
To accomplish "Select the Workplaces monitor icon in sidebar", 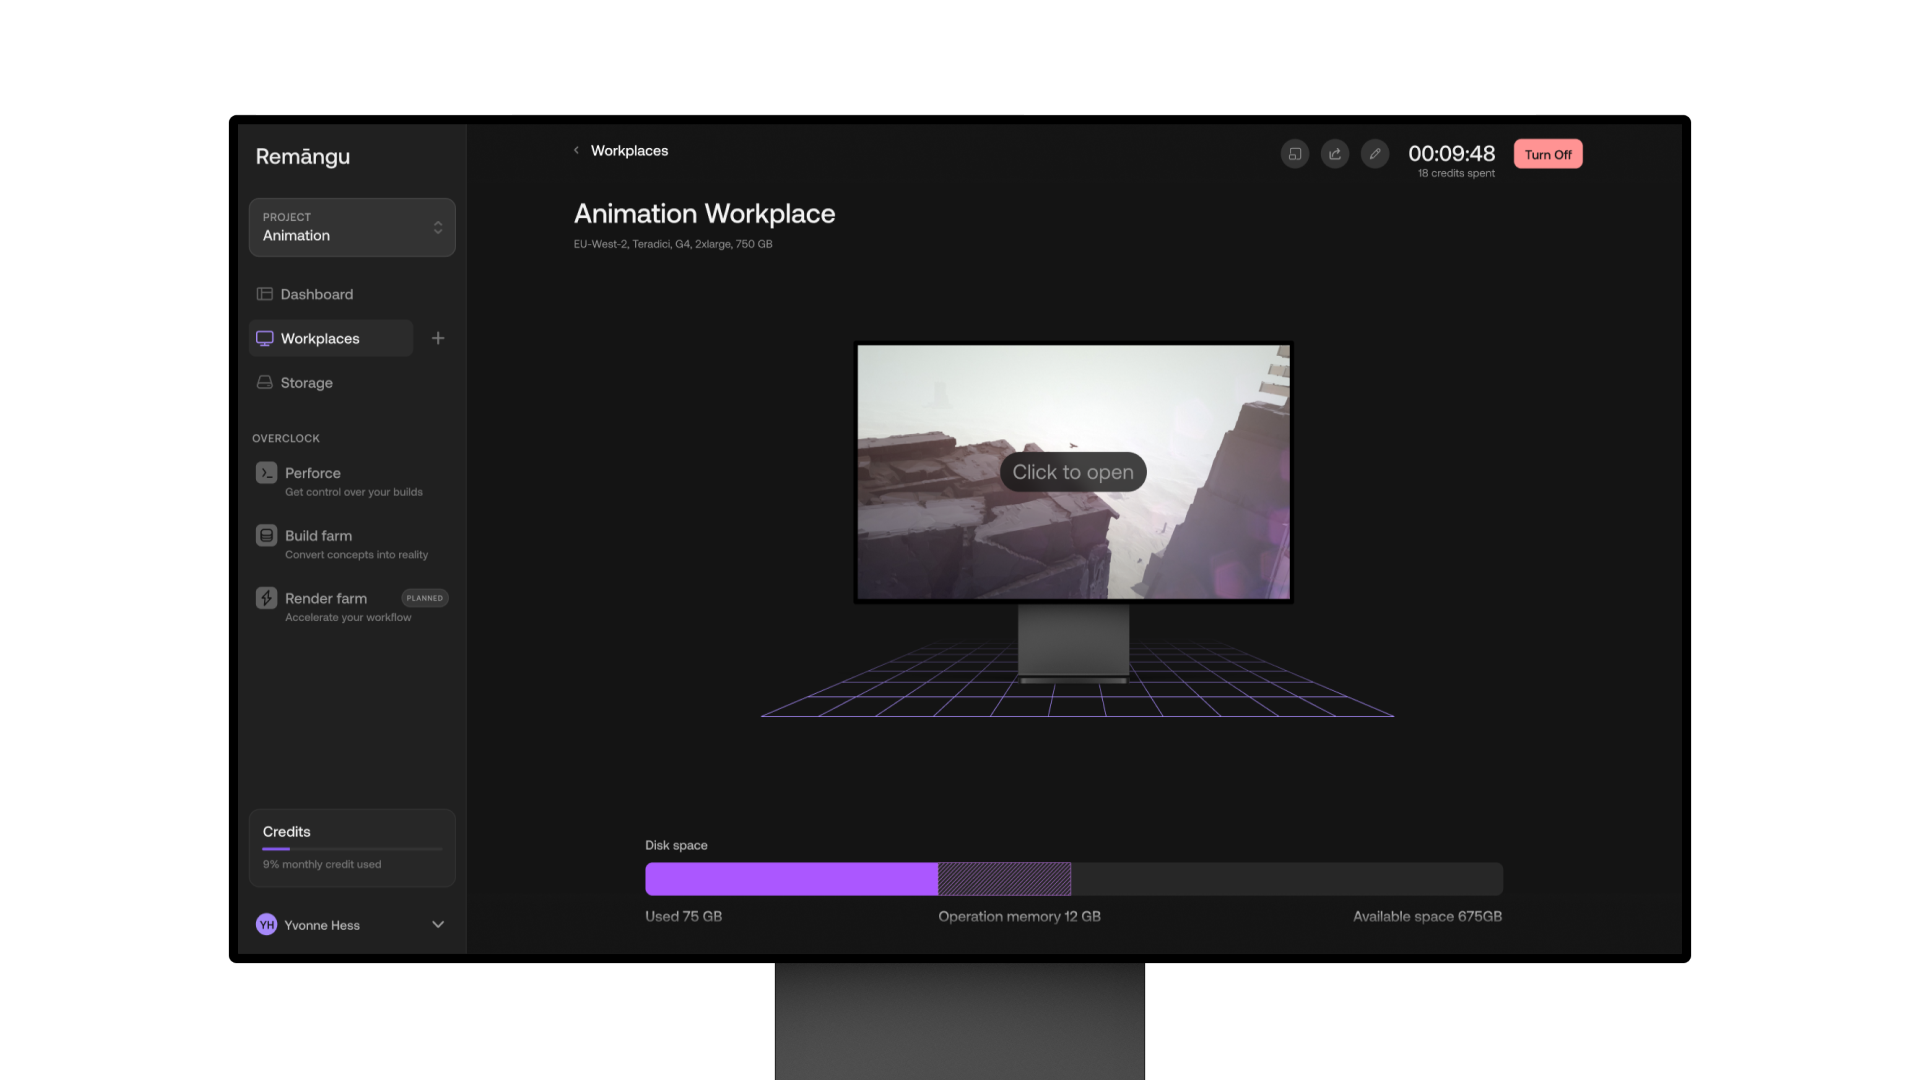I will point(264,338).
